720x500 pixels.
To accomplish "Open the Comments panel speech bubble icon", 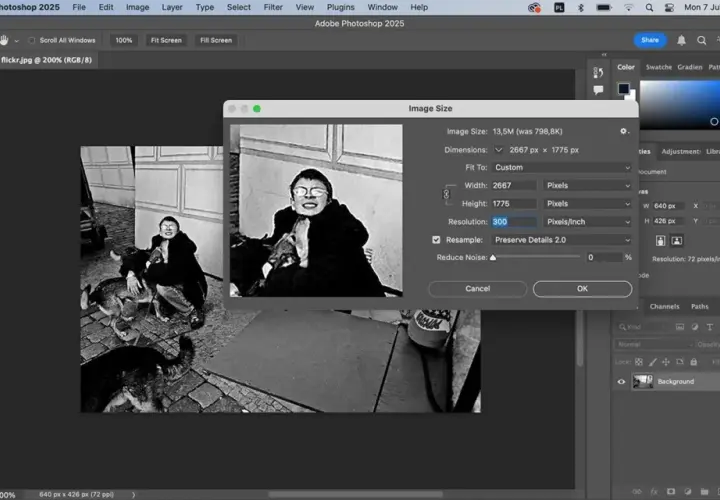I will (x=598, y=90).
